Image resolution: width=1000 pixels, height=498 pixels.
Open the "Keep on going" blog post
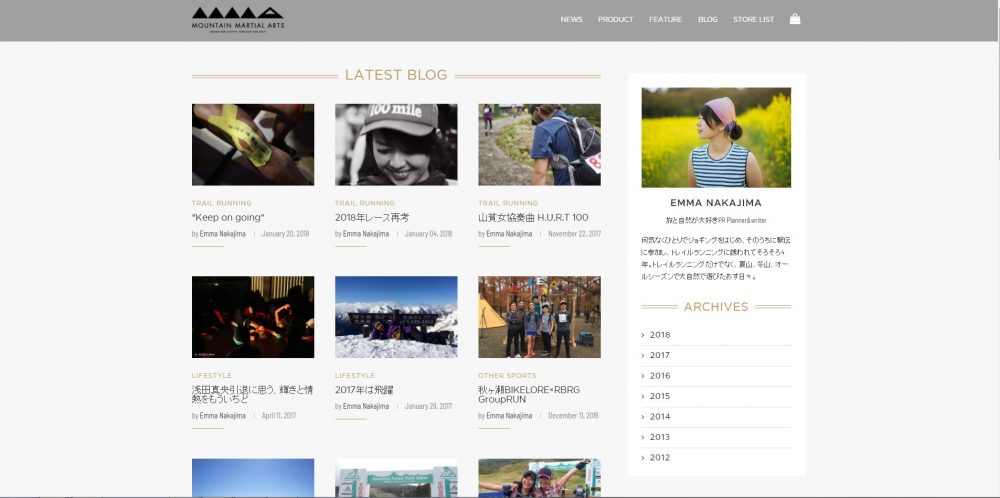click(x=228, y=217)
